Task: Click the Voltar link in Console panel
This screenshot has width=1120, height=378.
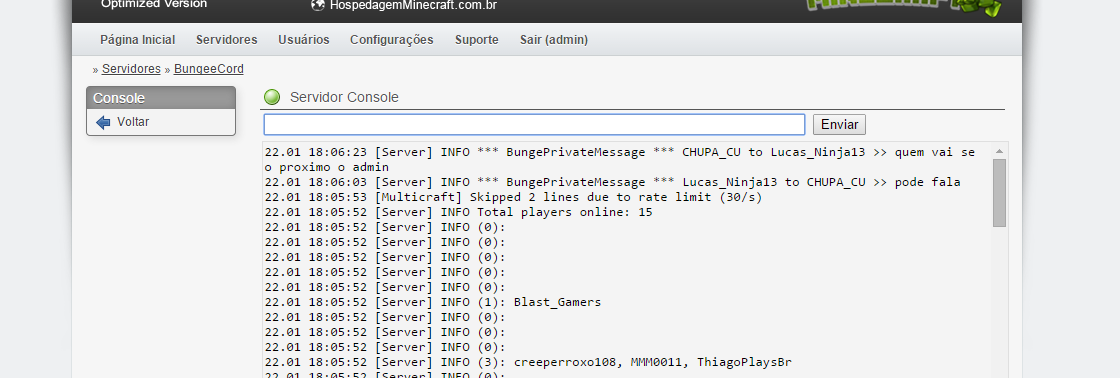Action: (x=133, y=122)
